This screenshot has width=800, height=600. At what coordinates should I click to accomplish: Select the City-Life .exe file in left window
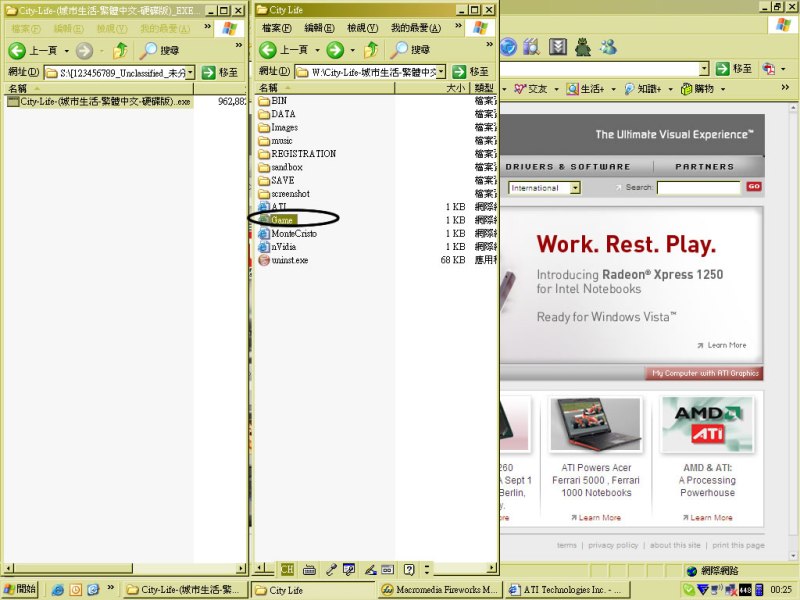99,102
